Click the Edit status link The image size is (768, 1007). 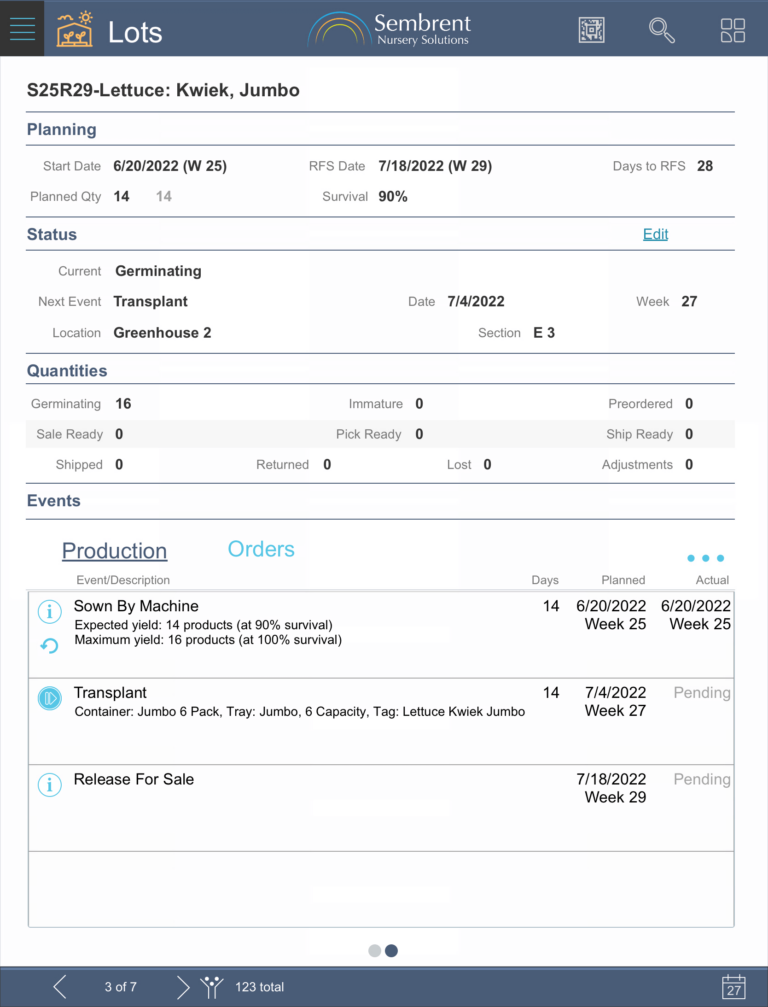[655, 234]
